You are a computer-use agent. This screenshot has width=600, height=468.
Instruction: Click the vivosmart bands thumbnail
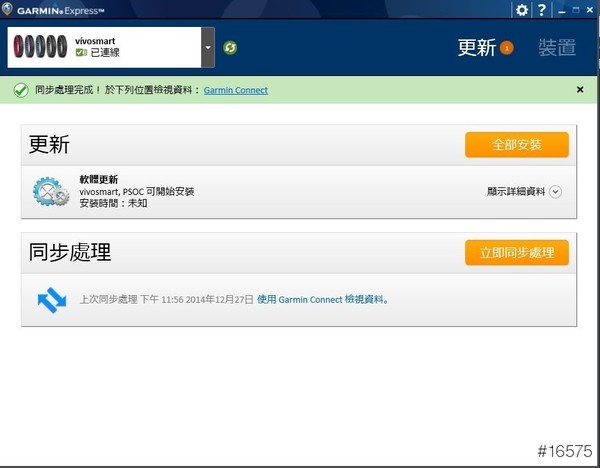pyautogui.click(x=40, y=47)
